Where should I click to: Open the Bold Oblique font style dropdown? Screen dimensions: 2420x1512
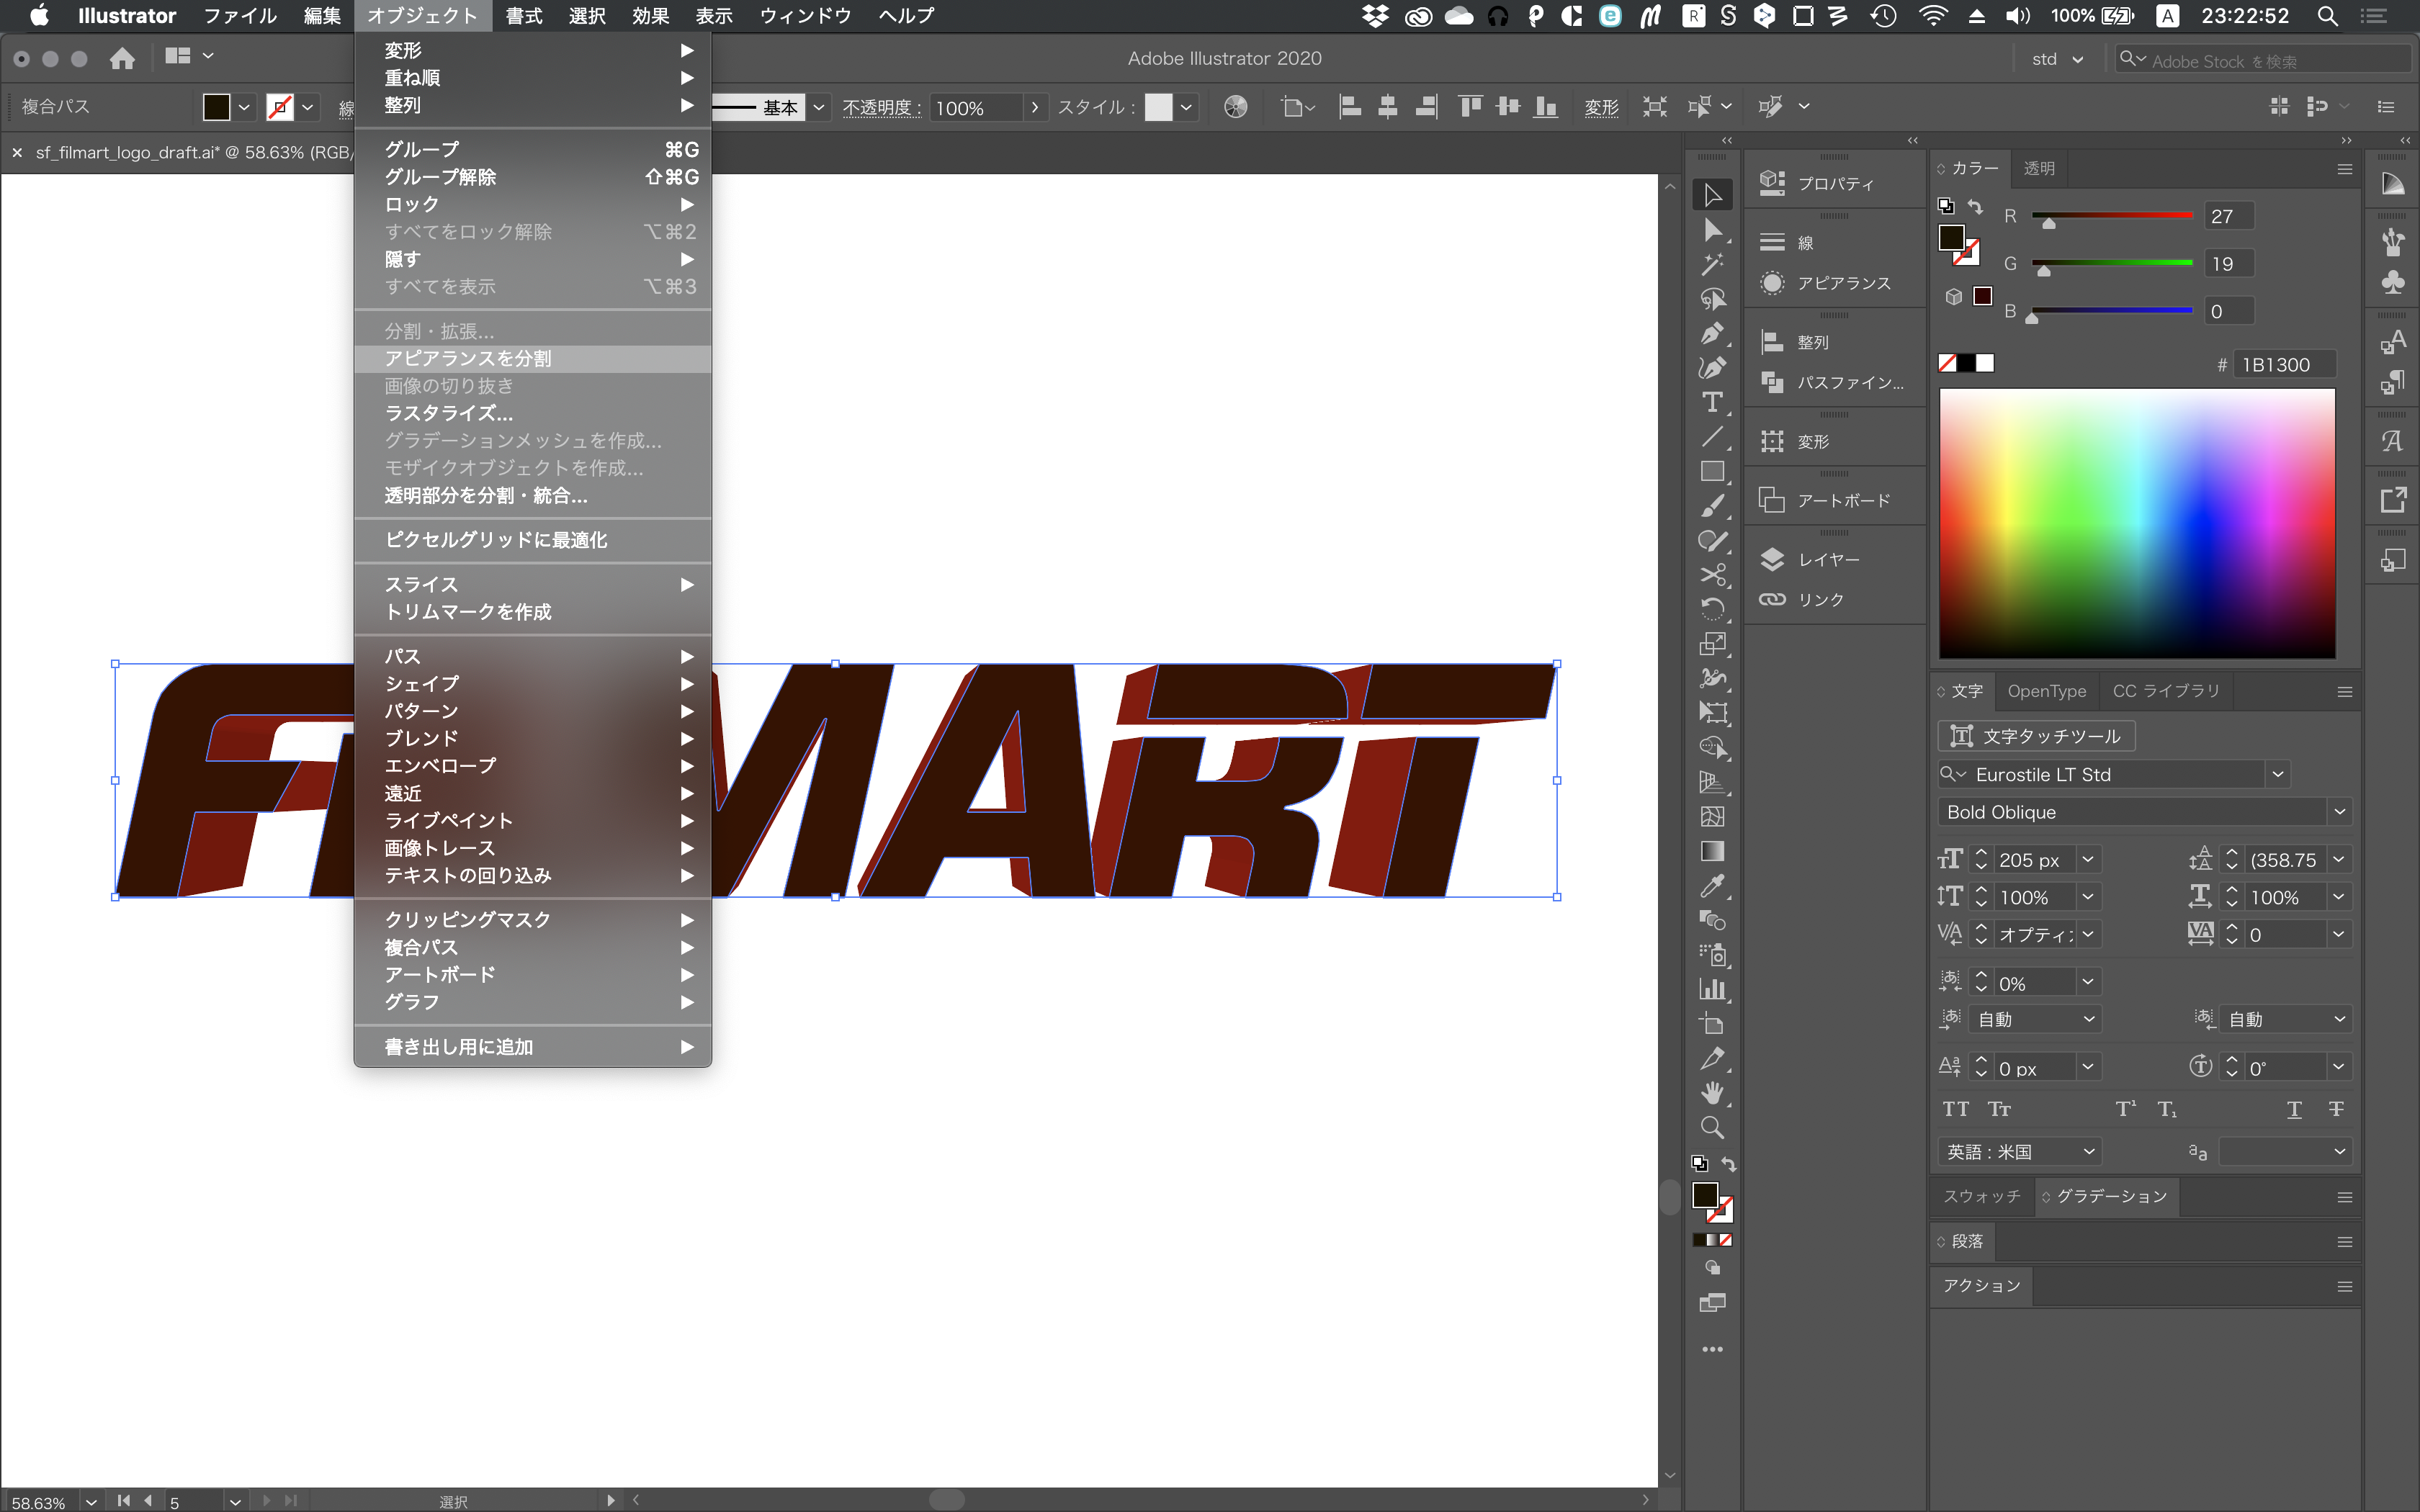tap(2339, 812)
